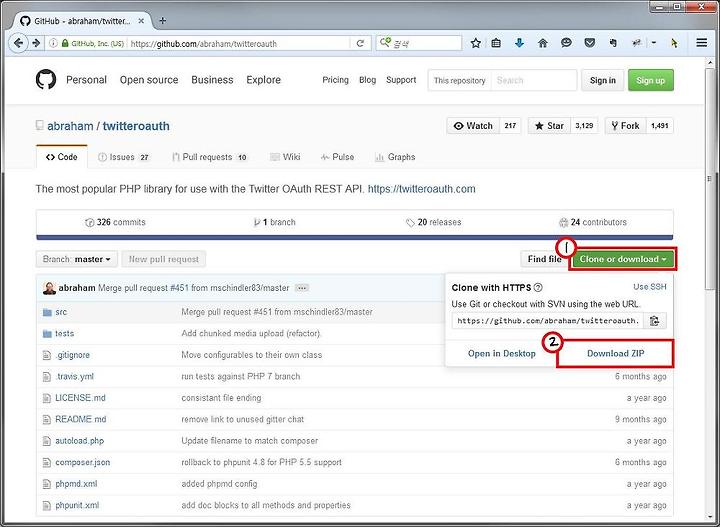Screen dimensions: 720x527
Task: Click the Watch button
Action: click(473, 126)
